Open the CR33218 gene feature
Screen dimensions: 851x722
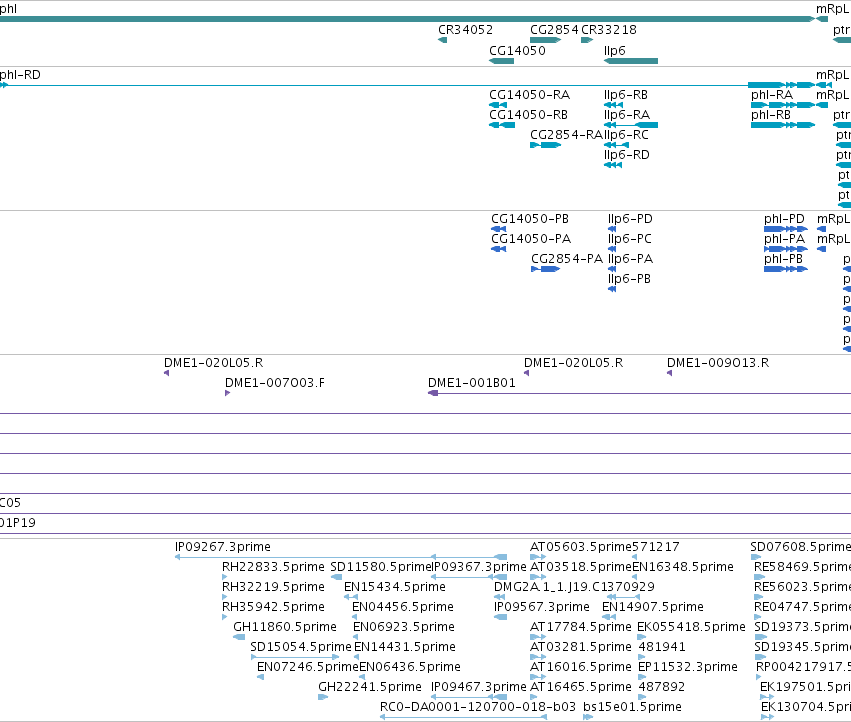pos(587,40)
